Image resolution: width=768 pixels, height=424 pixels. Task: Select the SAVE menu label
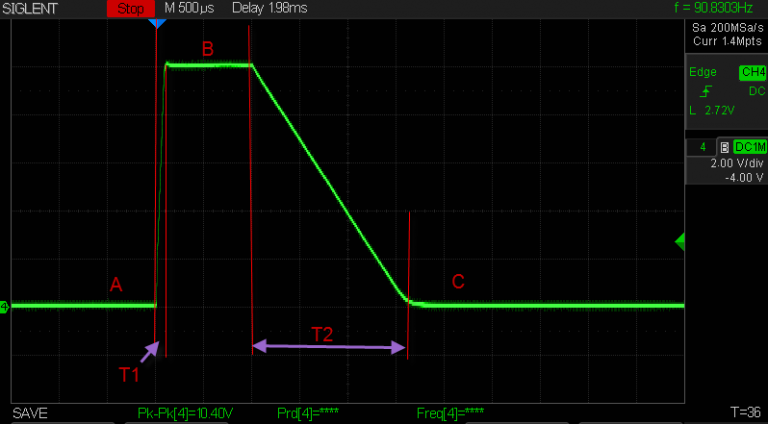tap(29, 413)
